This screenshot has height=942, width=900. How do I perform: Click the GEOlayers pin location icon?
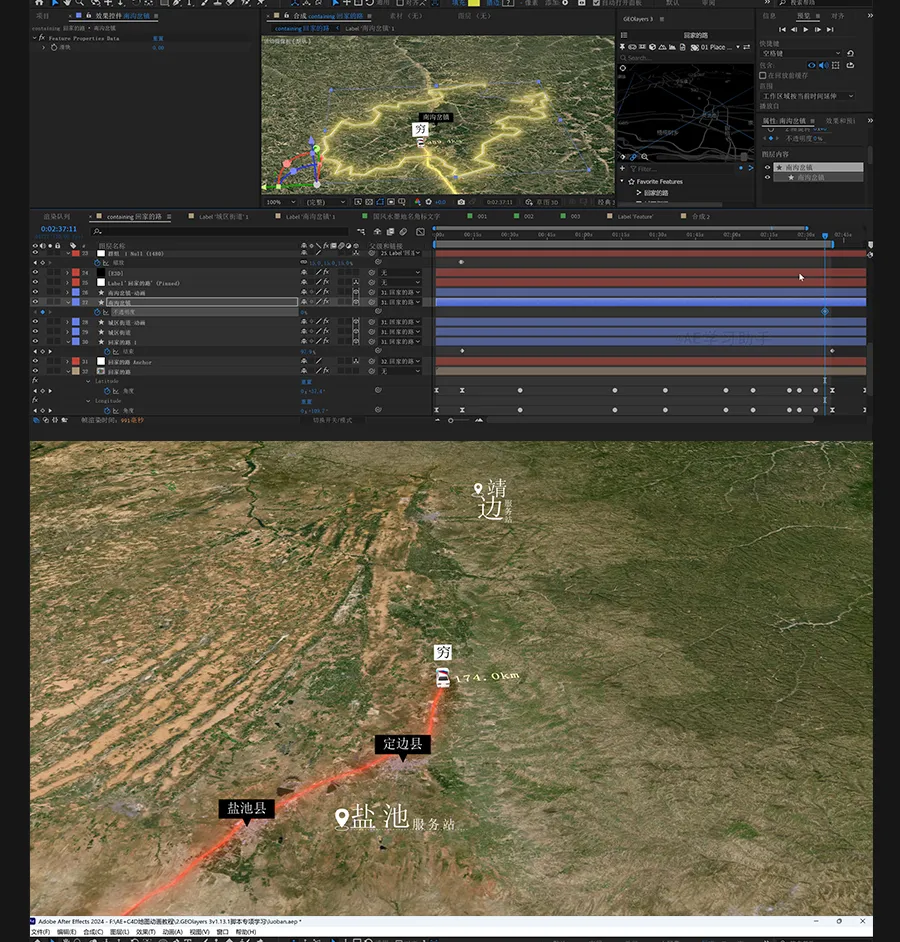(622, 47)
